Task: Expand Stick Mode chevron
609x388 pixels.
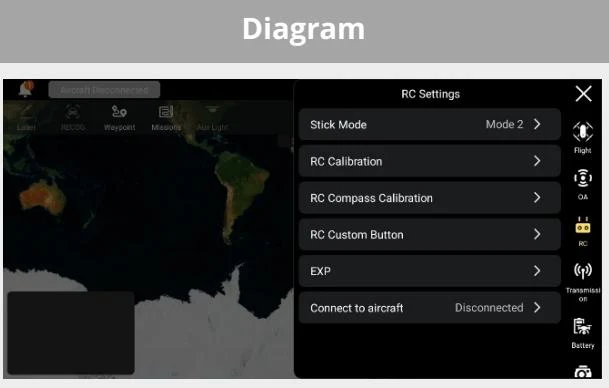Action: click(x=537, y=124)
